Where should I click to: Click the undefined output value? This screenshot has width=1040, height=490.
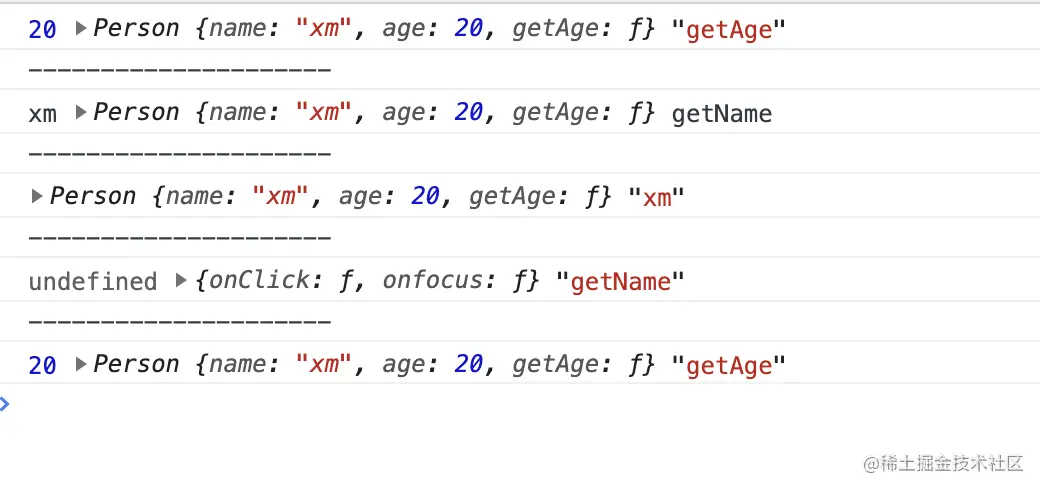92,282
